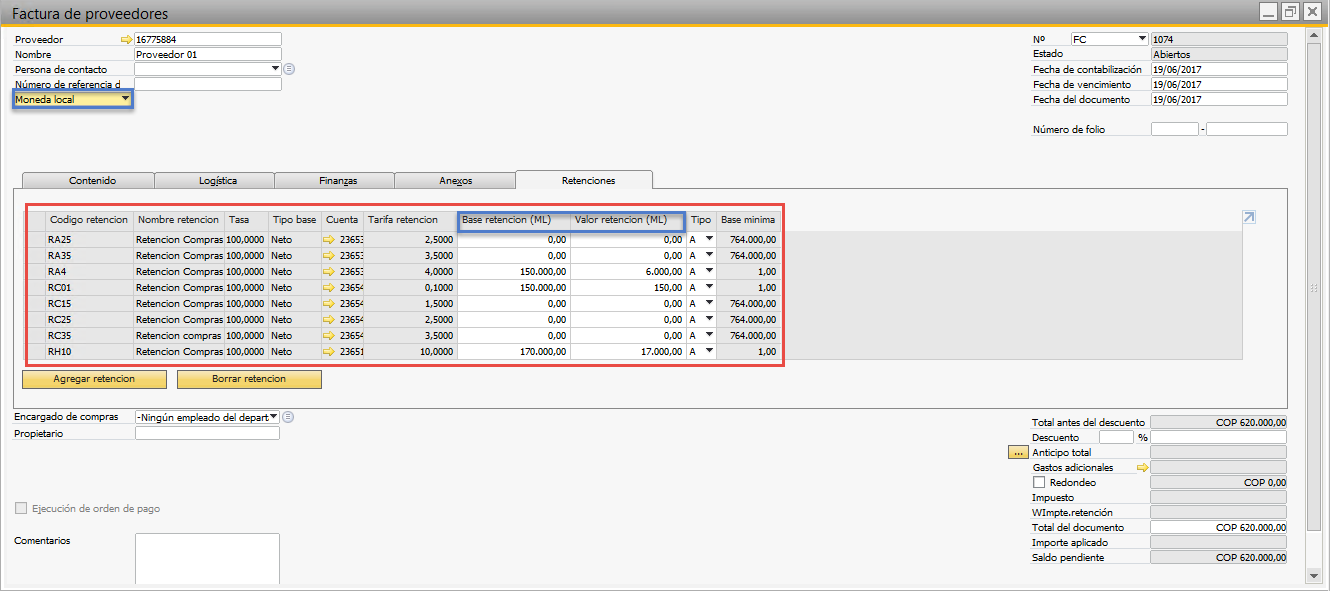Switch to the Finanzas tab
The width and height of the screenshot is (1330, 591).
click(x=338, y=180)
